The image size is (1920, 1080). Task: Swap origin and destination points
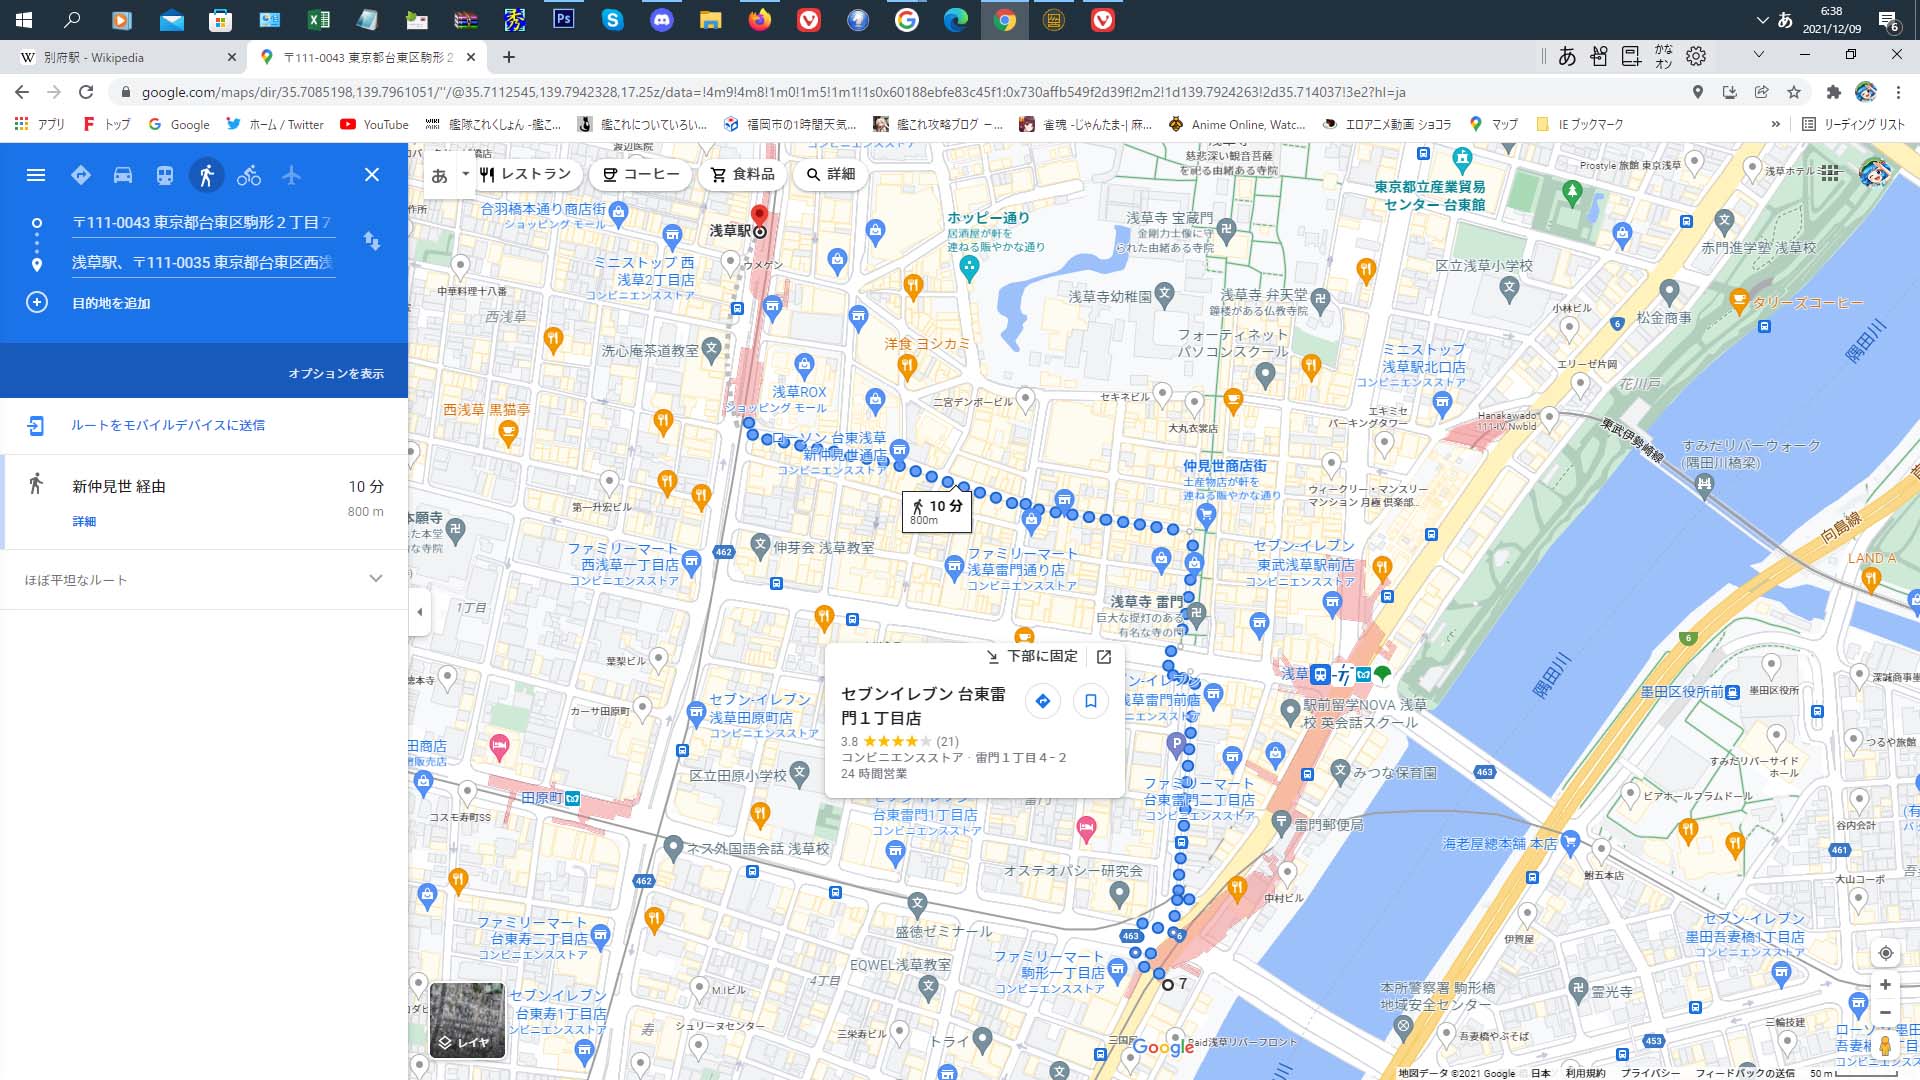(x=372, y=241)
